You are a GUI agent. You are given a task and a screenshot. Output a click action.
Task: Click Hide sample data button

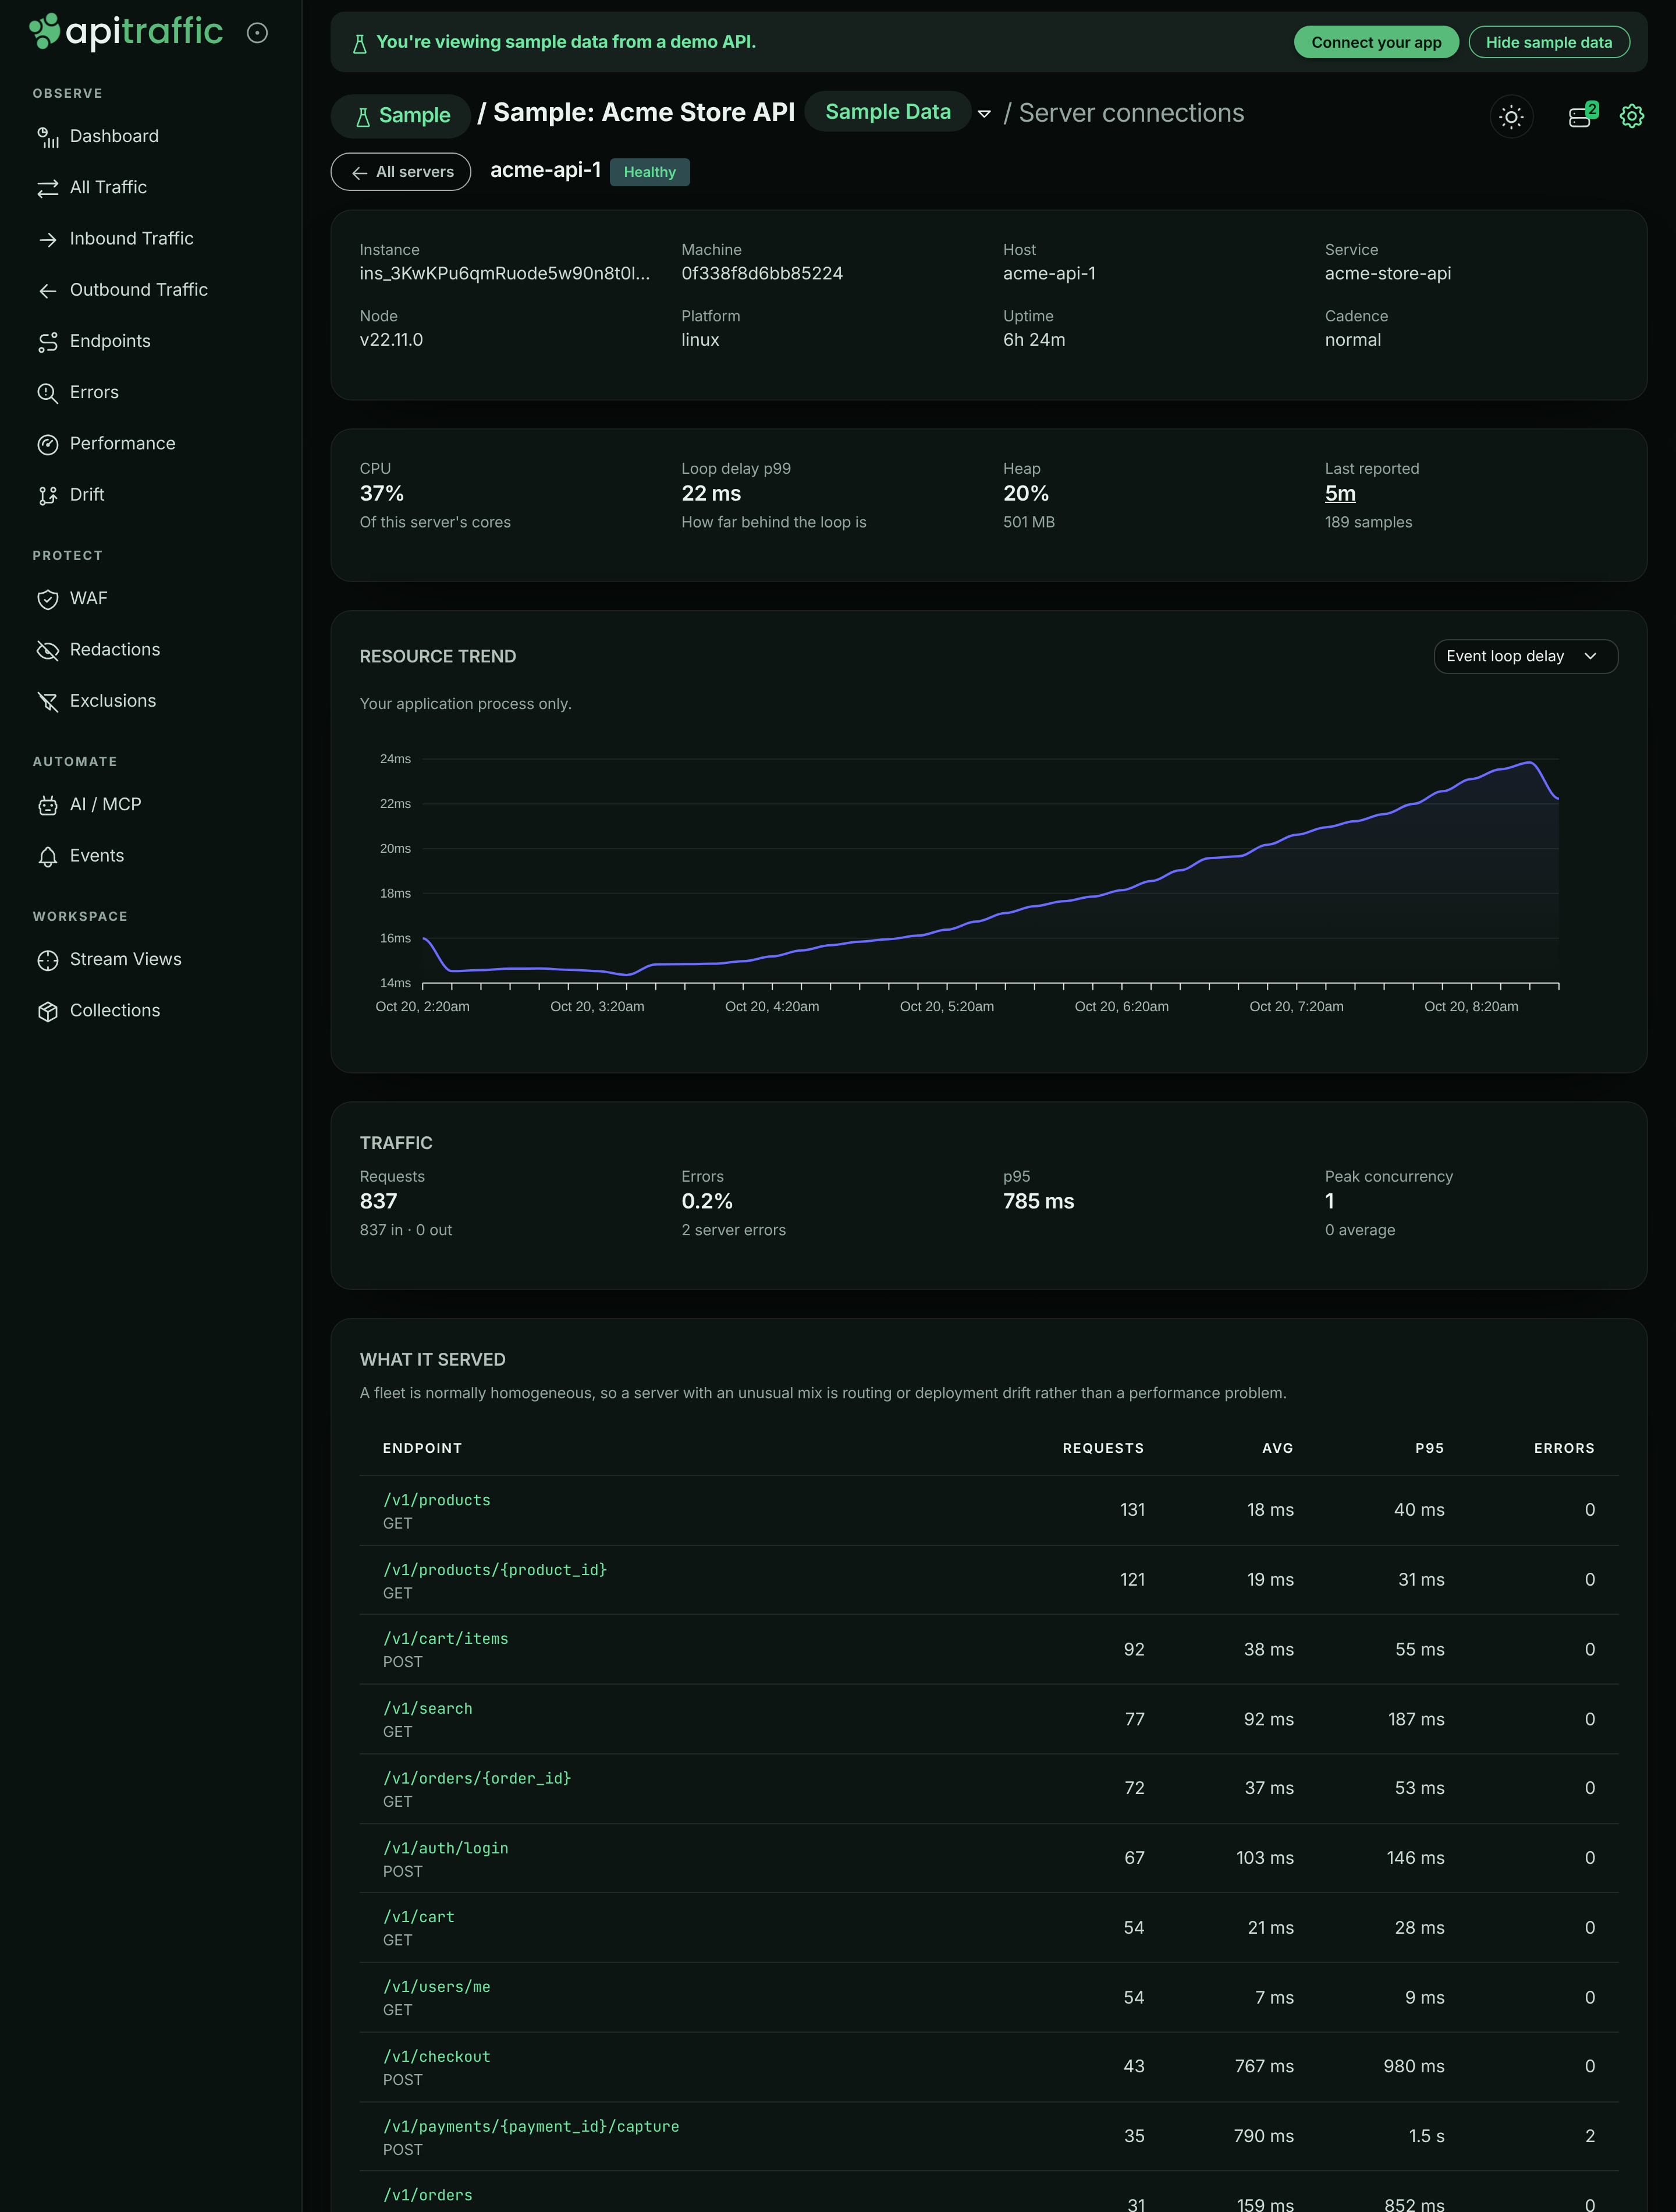pos(1548,42)
